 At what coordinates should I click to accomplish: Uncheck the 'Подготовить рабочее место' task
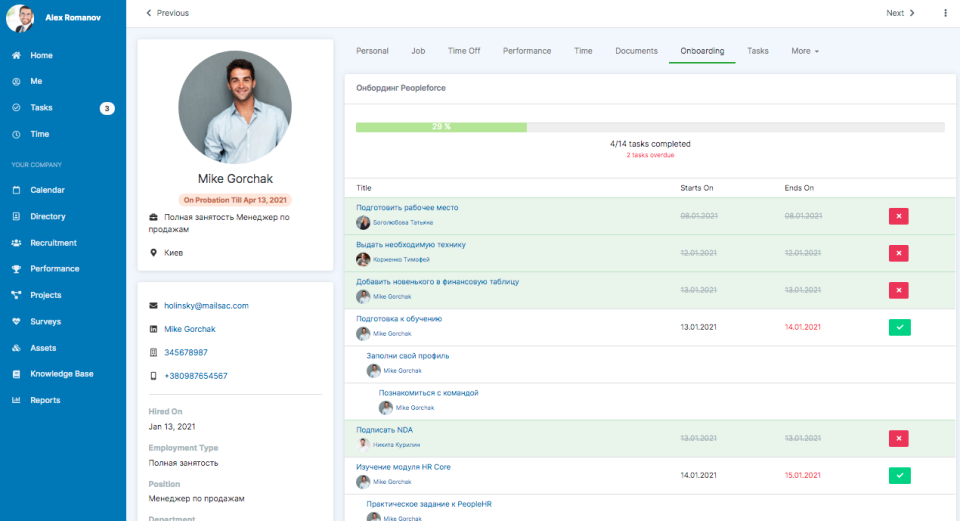[898, 216]
